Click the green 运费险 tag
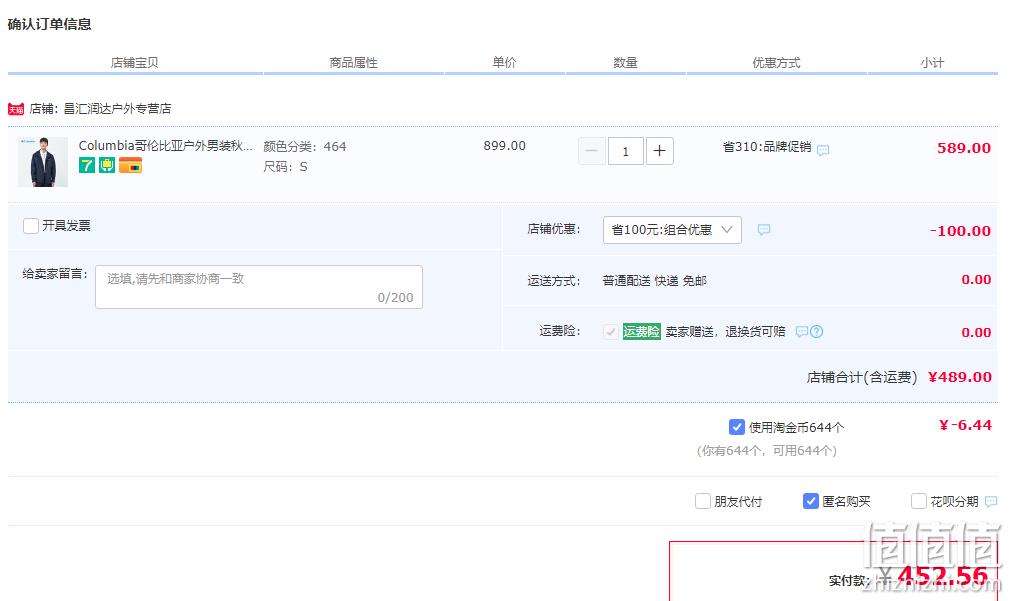The height and width of the screenshot is (601, 1011). [642, 331]
